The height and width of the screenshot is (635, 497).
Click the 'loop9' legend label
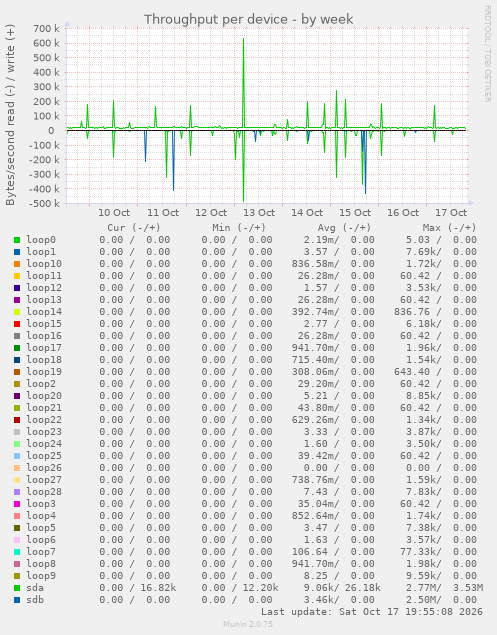[41, 576]
